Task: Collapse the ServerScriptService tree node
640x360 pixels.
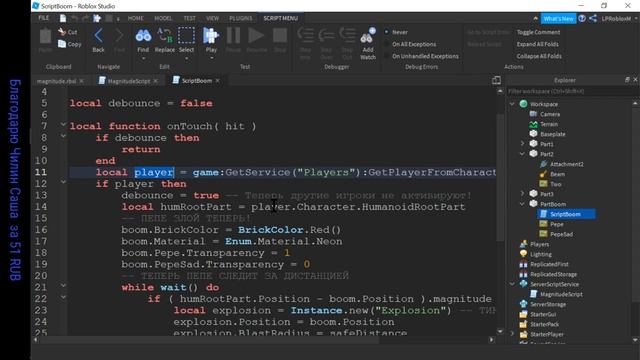Action: click(x=512, y=284)
